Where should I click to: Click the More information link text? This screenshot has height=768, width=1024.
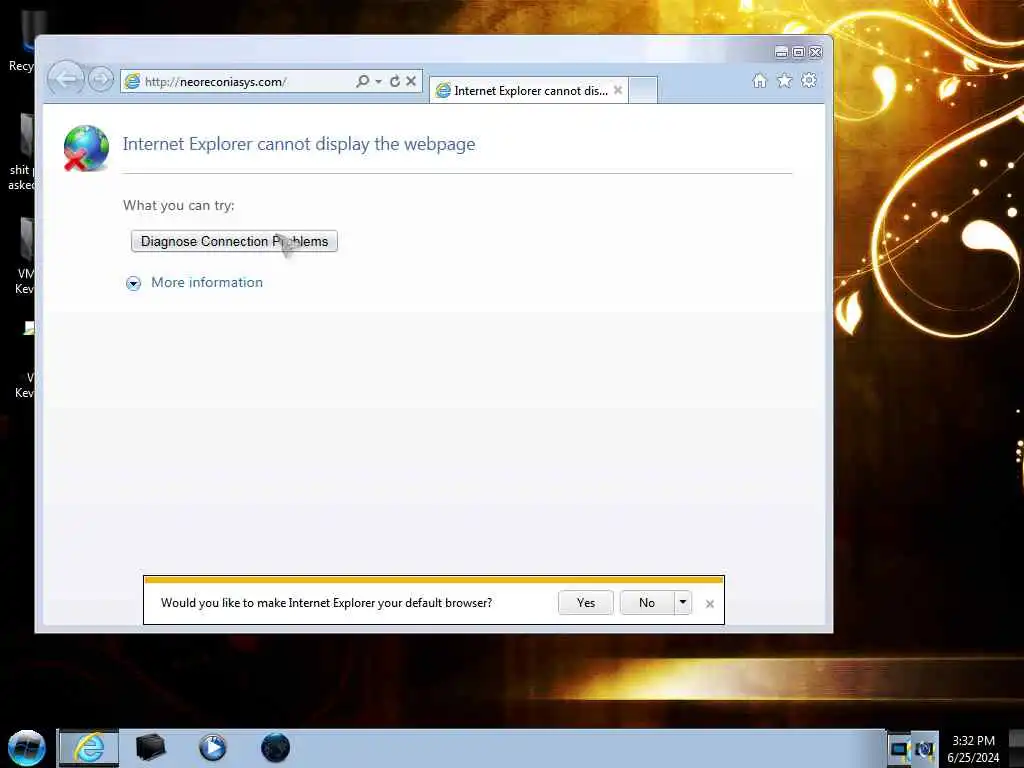pos(207,282)
